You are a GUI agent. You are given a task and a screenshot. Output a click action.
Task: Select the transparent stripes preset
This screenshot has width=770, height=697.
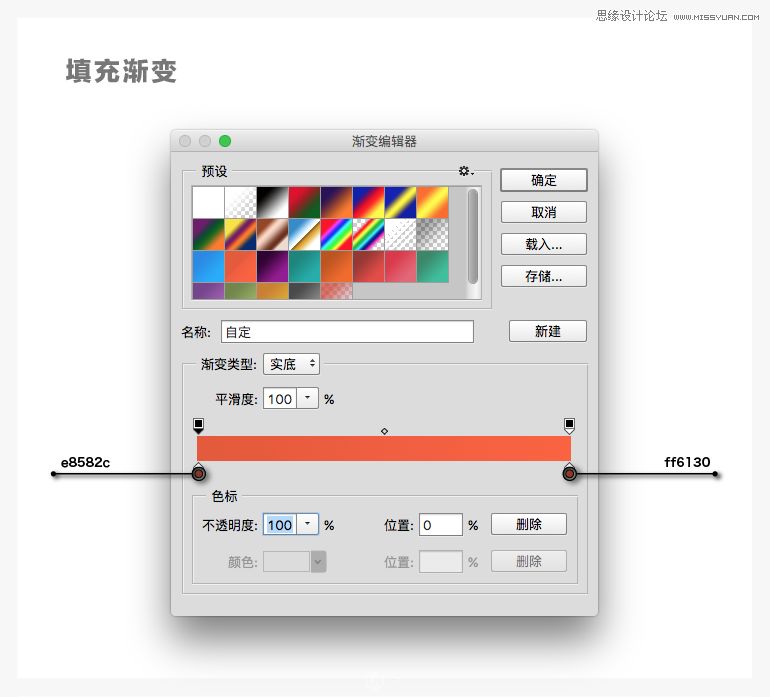point(400,234)
